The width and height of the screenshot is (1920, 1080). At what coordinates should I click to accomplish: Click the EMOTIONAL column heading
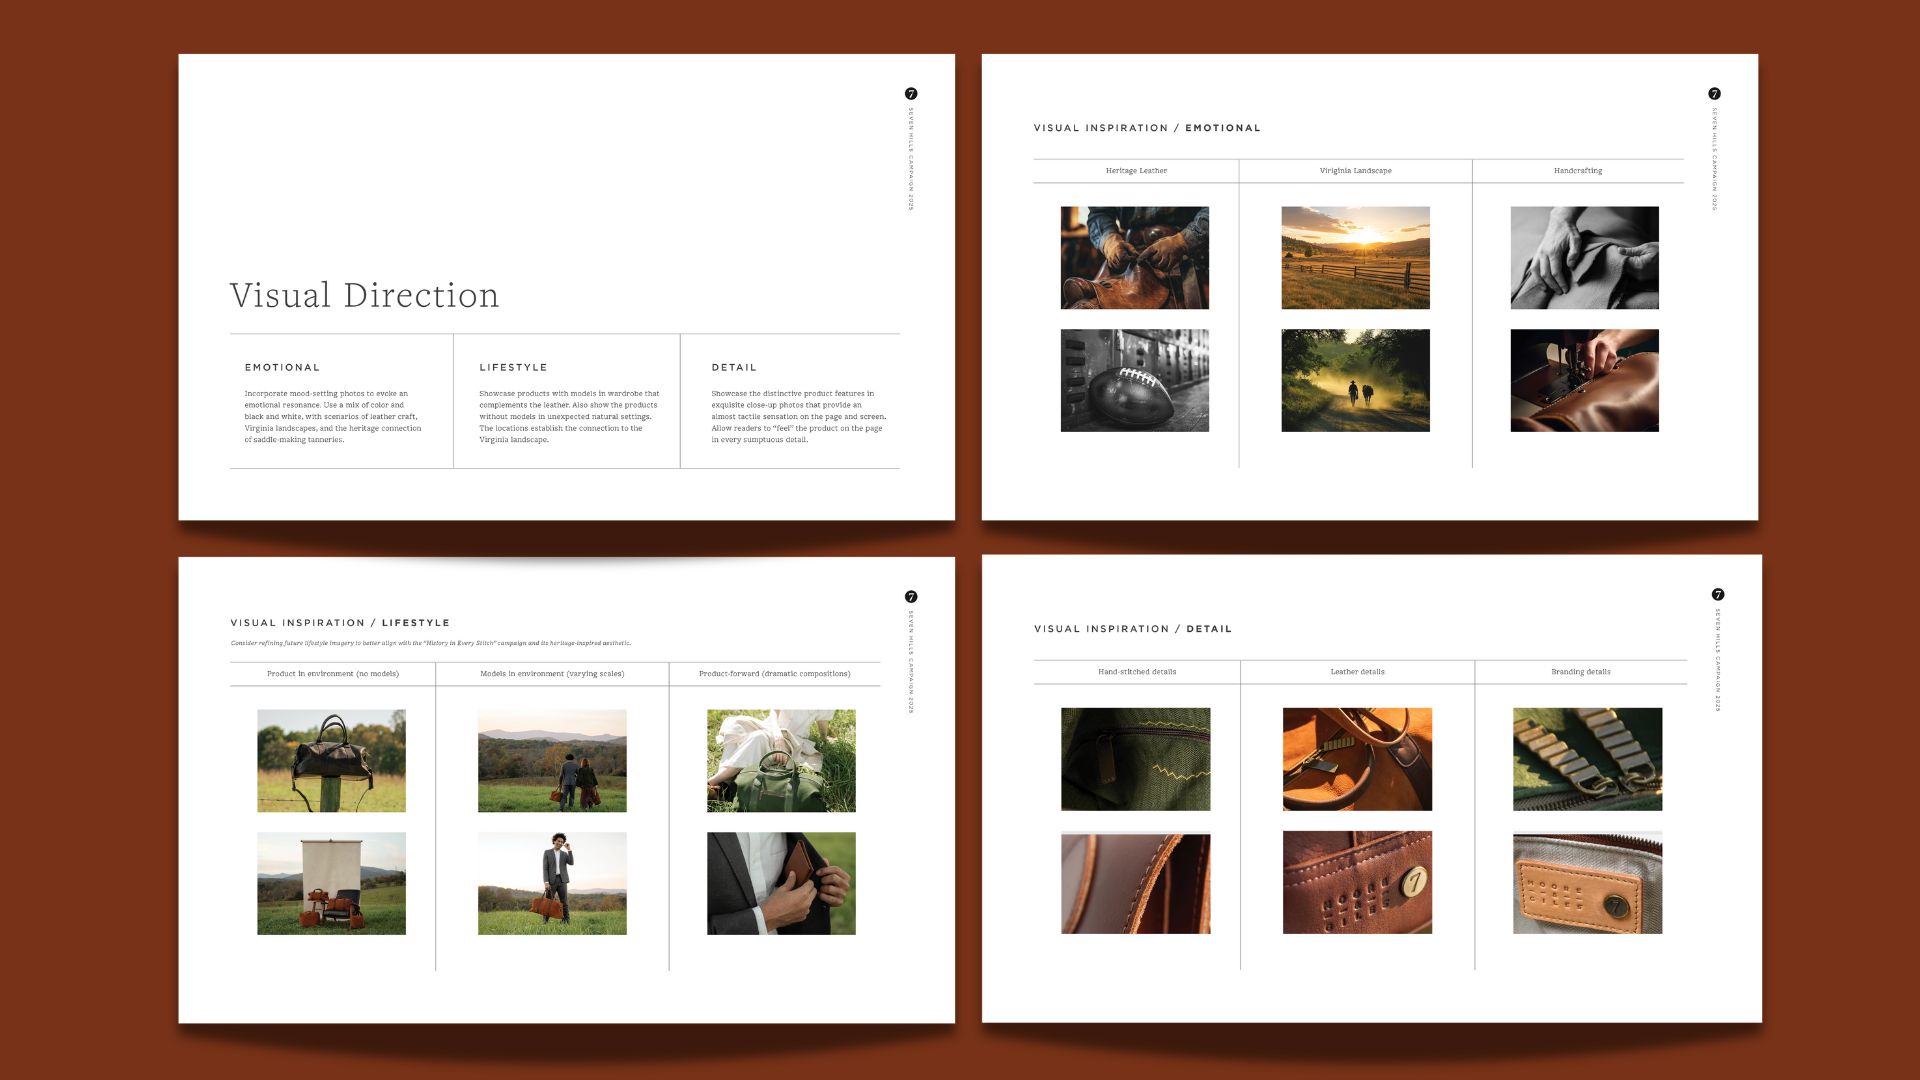282,368
